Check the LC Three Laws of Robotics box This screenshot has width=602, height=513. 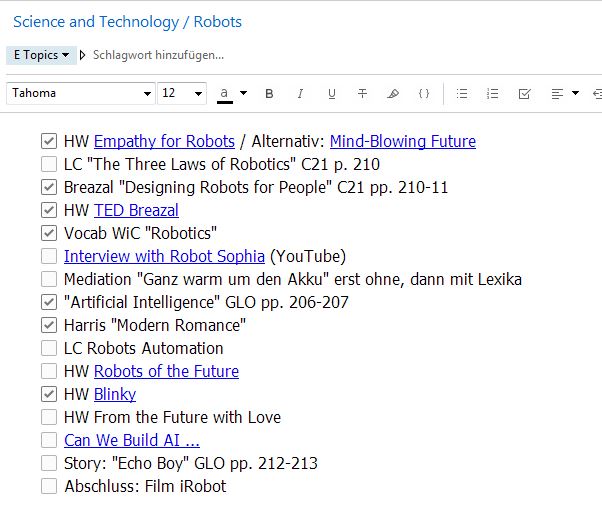(49, 164)
